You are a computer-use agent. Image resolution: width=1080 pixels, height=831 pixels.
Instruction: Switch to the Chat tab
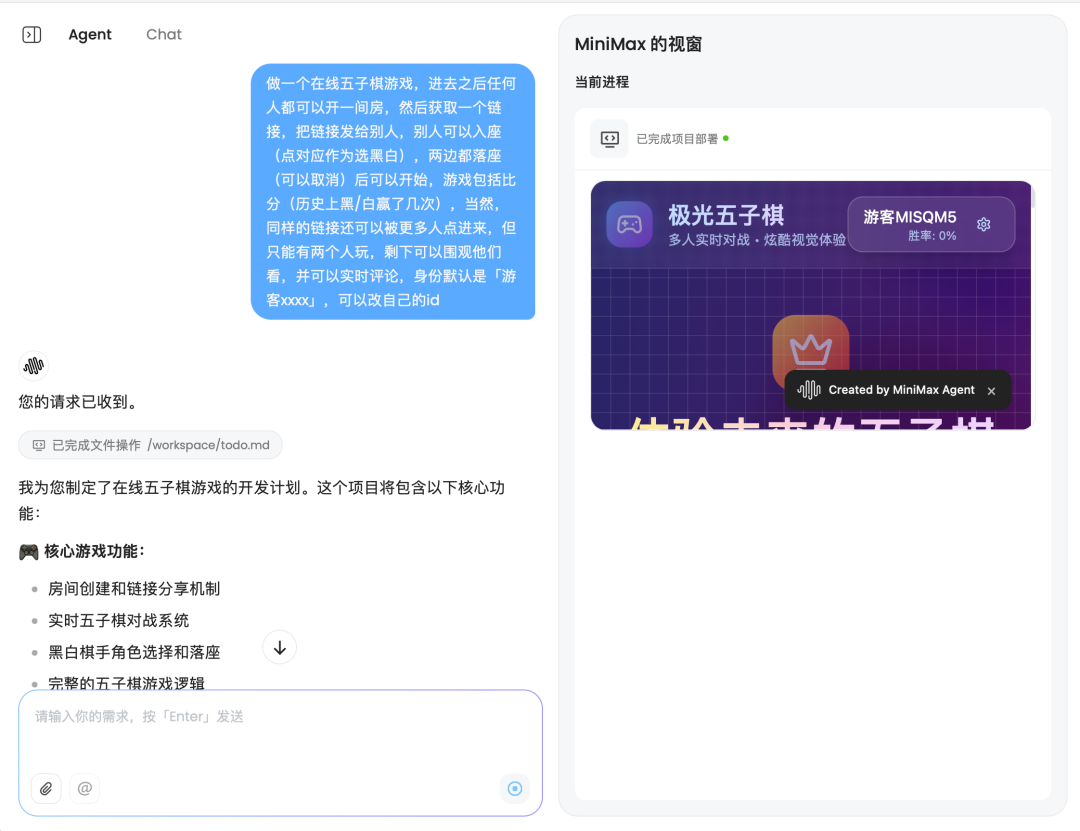point(164,34)
